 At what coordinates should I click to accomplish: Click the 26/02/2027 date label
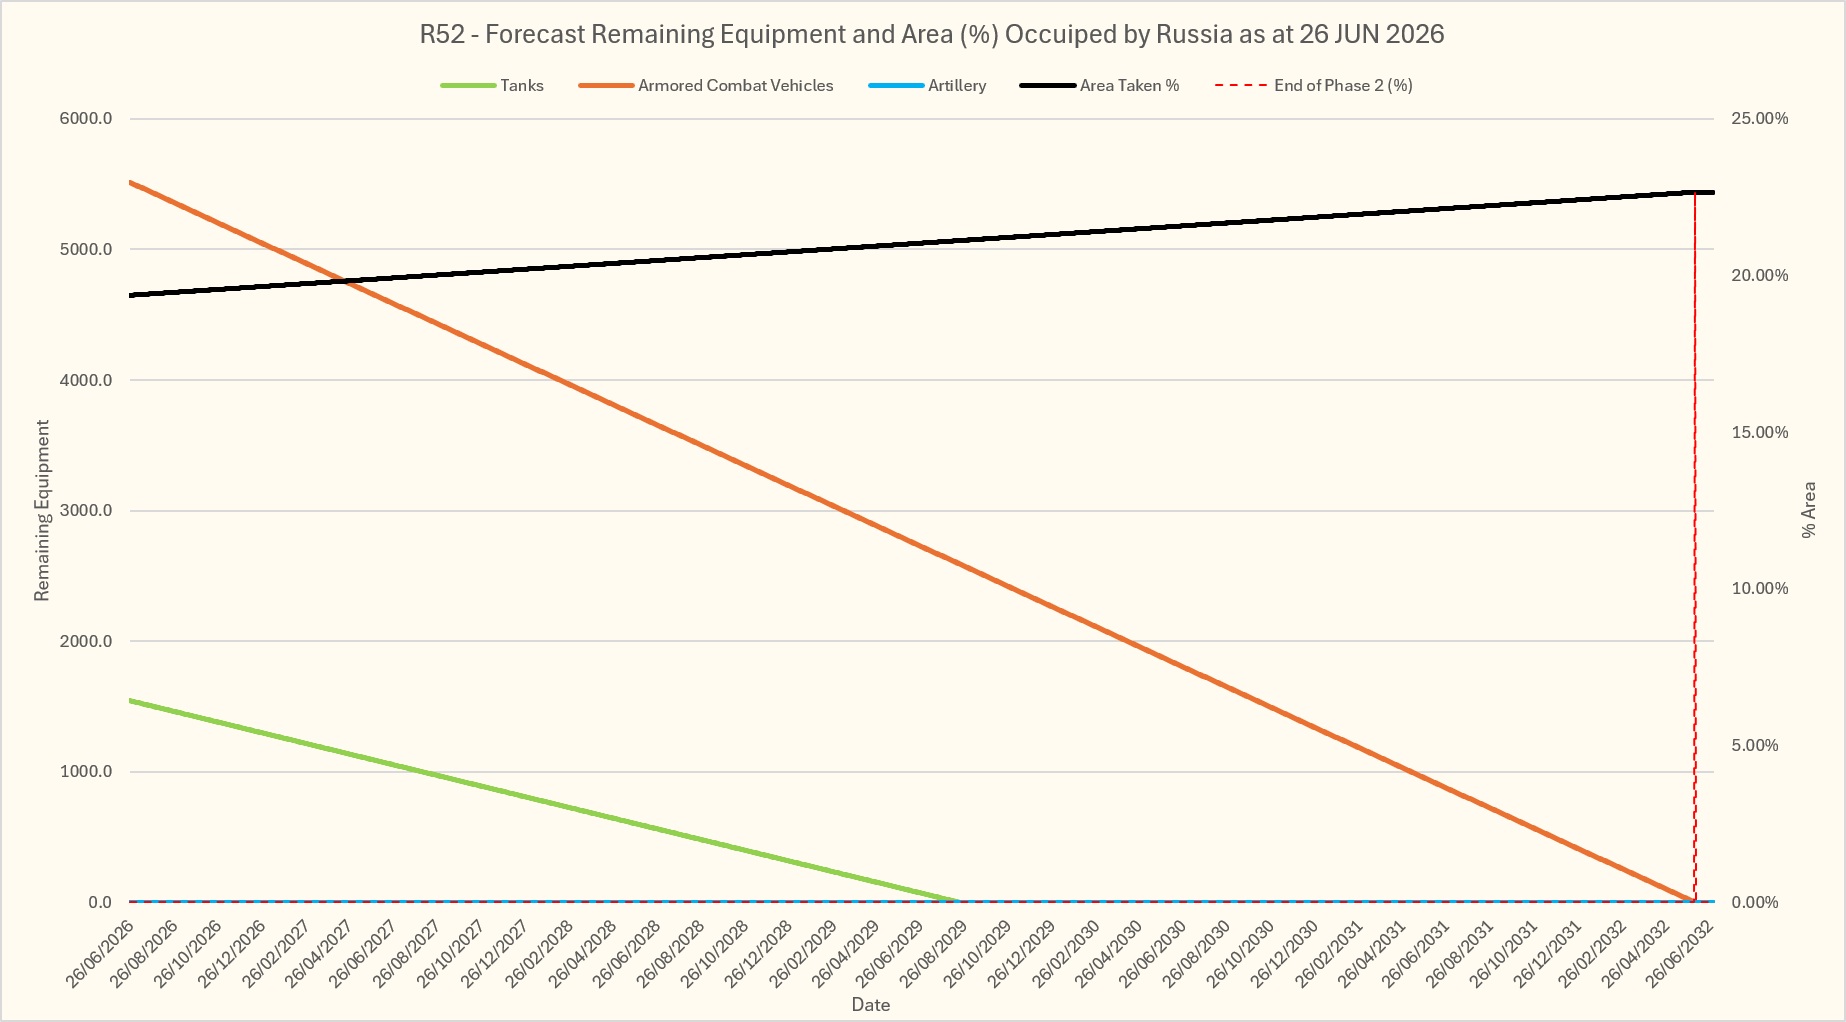[x=278, y=954]
